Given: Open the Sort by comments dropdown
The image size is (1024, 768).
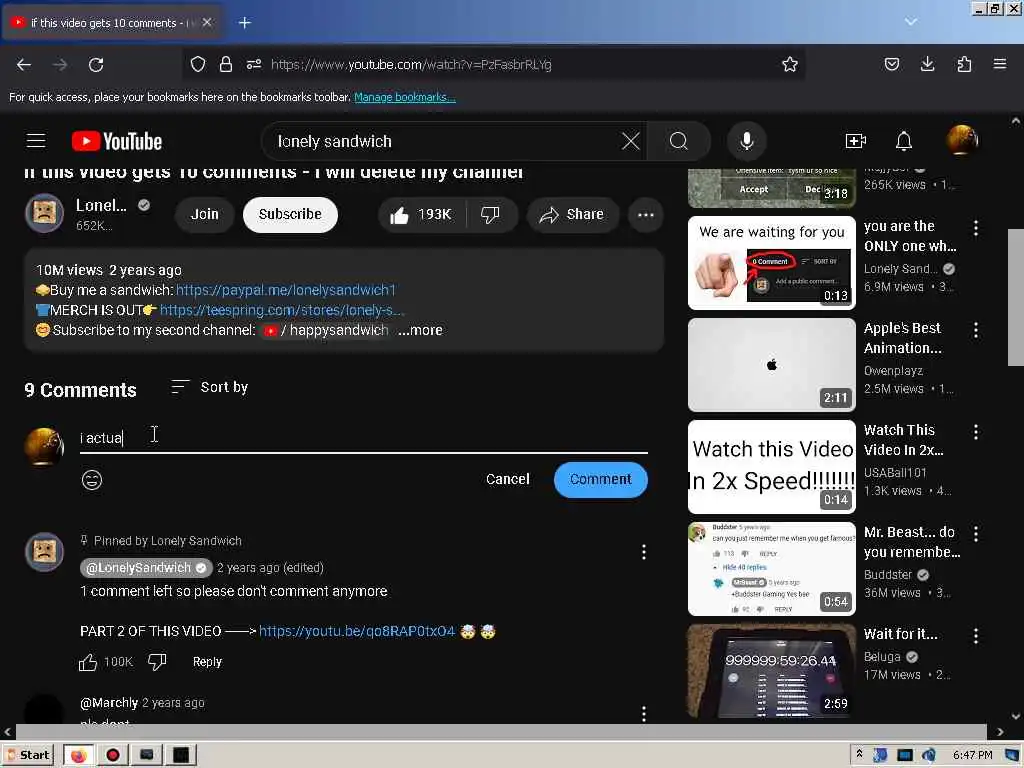Looking at the screenshot, I should click(x=210, y=387).
